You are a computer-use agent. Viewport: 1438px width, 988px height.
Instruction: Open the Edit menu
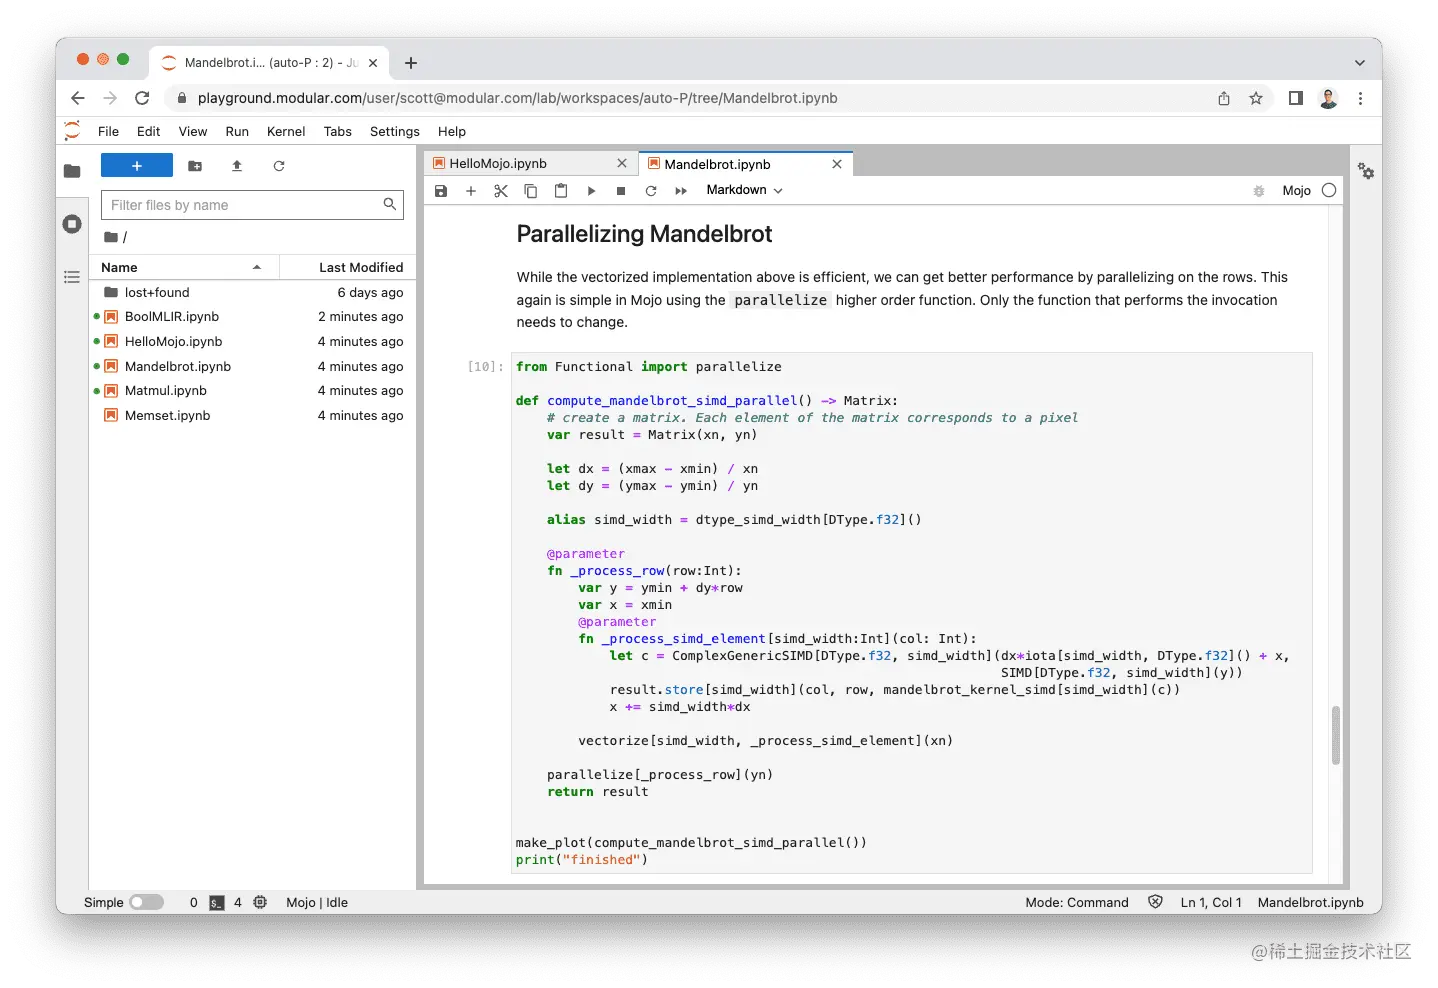(x=149, y=131)
